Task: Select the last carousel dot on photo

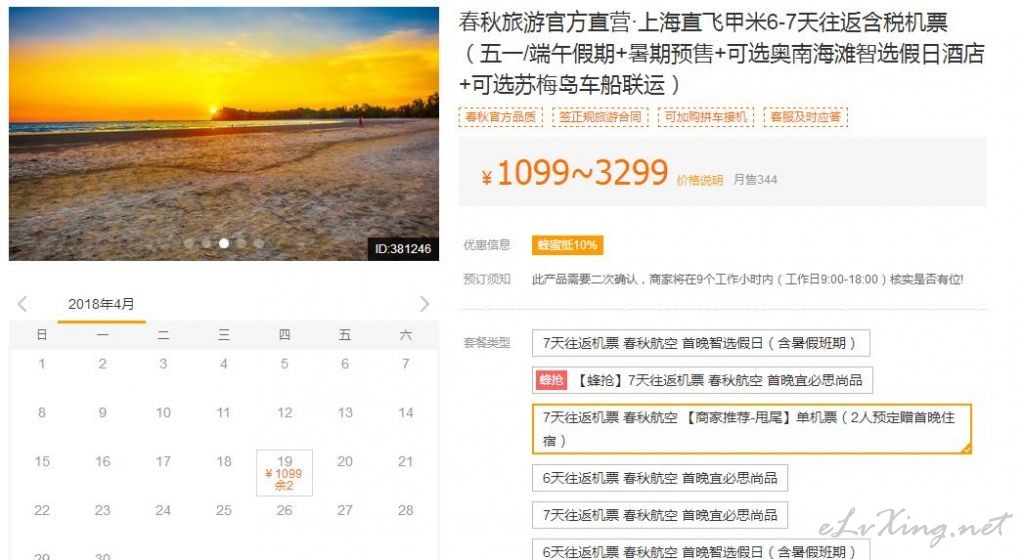Action: click(259, 243)
